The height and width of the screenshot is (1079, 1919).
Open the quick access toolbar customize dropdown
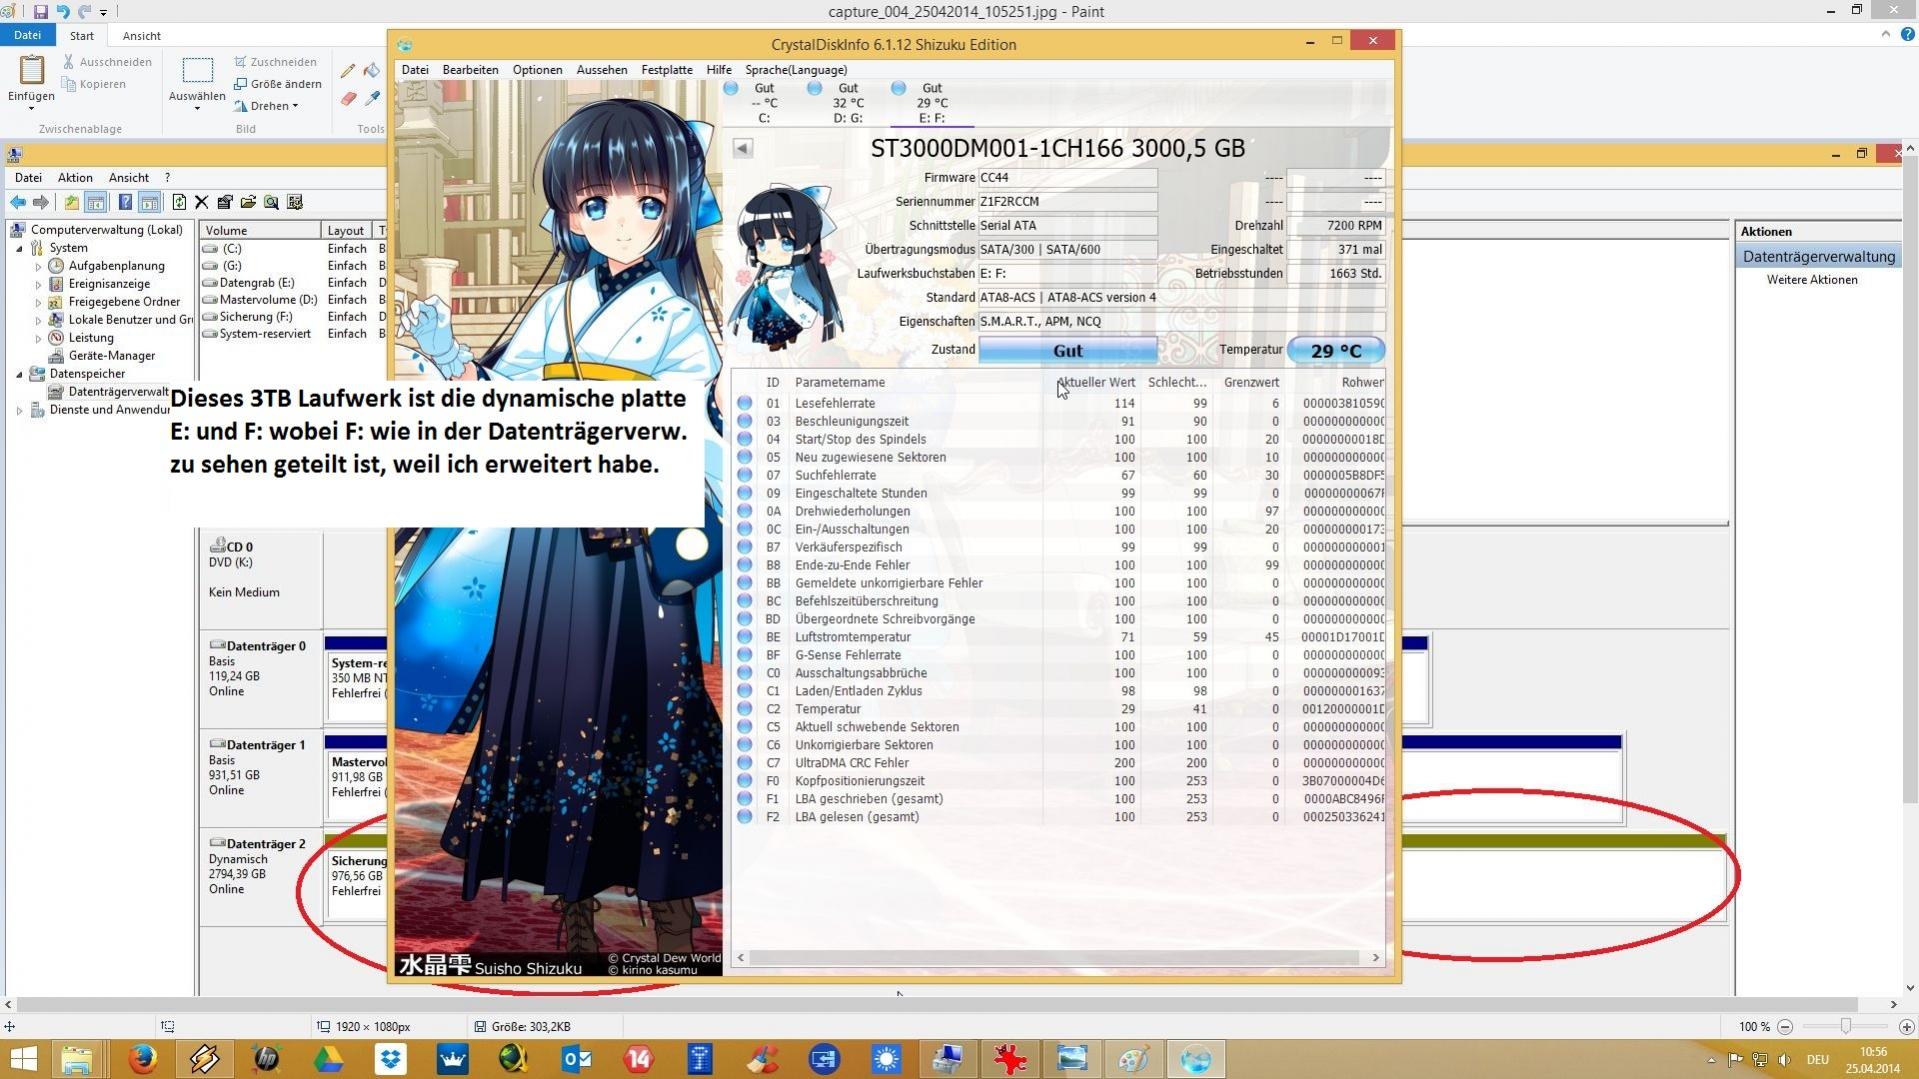pyautogui.click(x=103, y=13)
